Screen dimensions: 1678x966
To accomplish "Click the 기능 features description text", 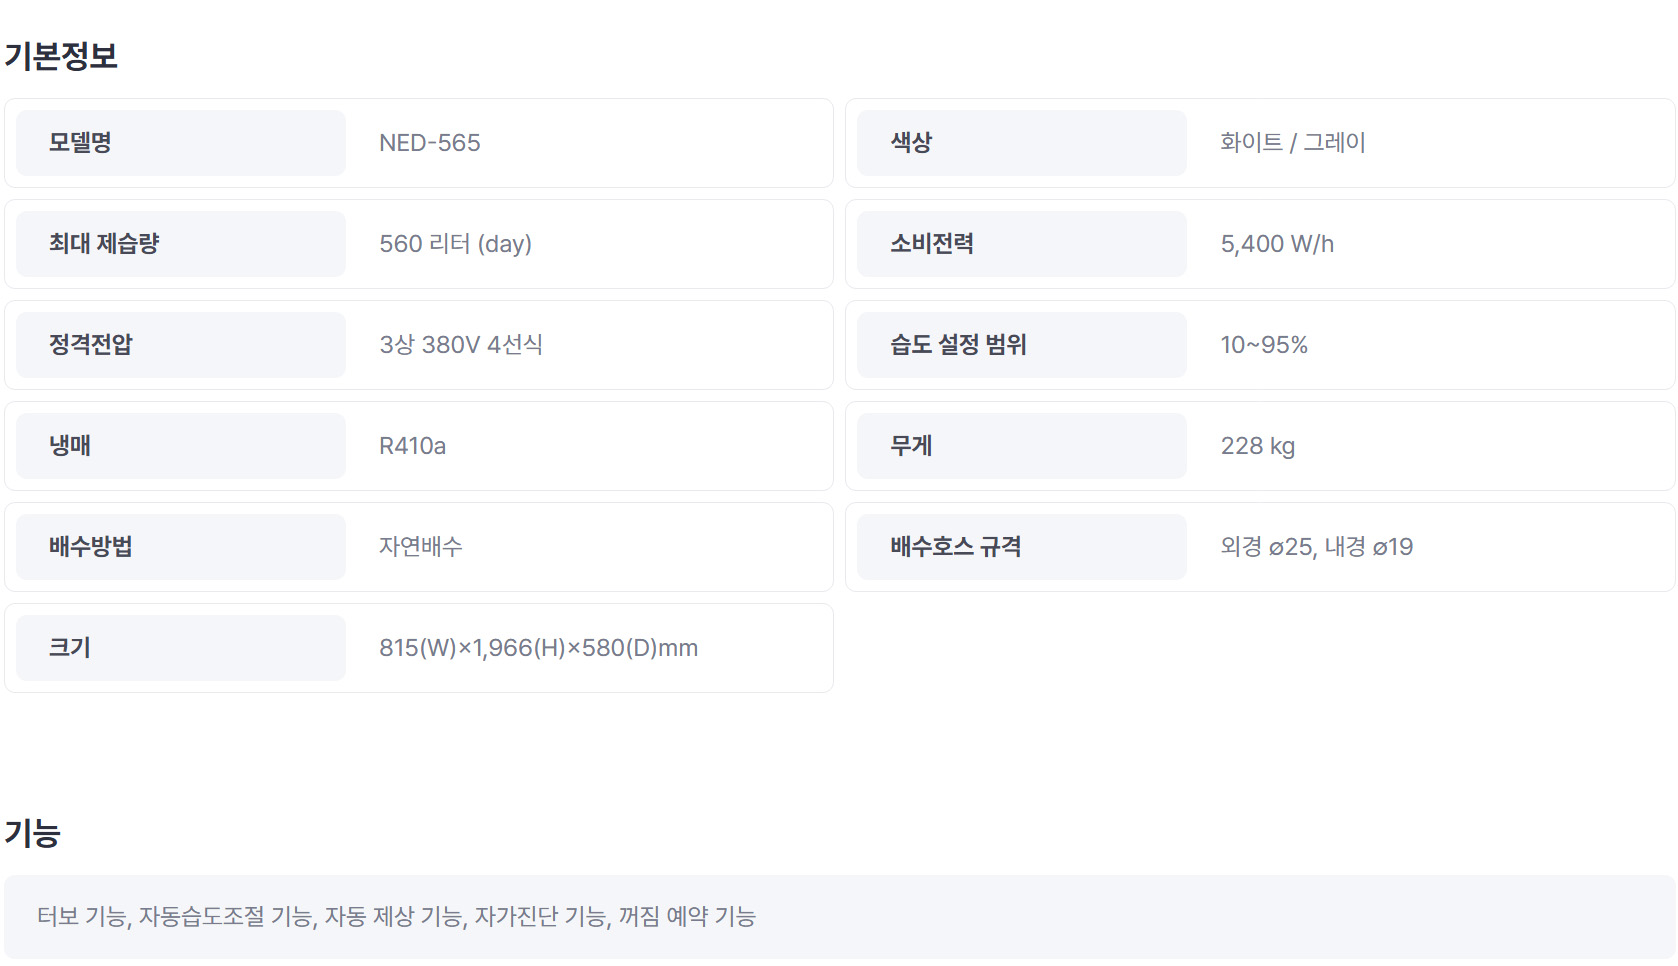I will pos(396,916).
